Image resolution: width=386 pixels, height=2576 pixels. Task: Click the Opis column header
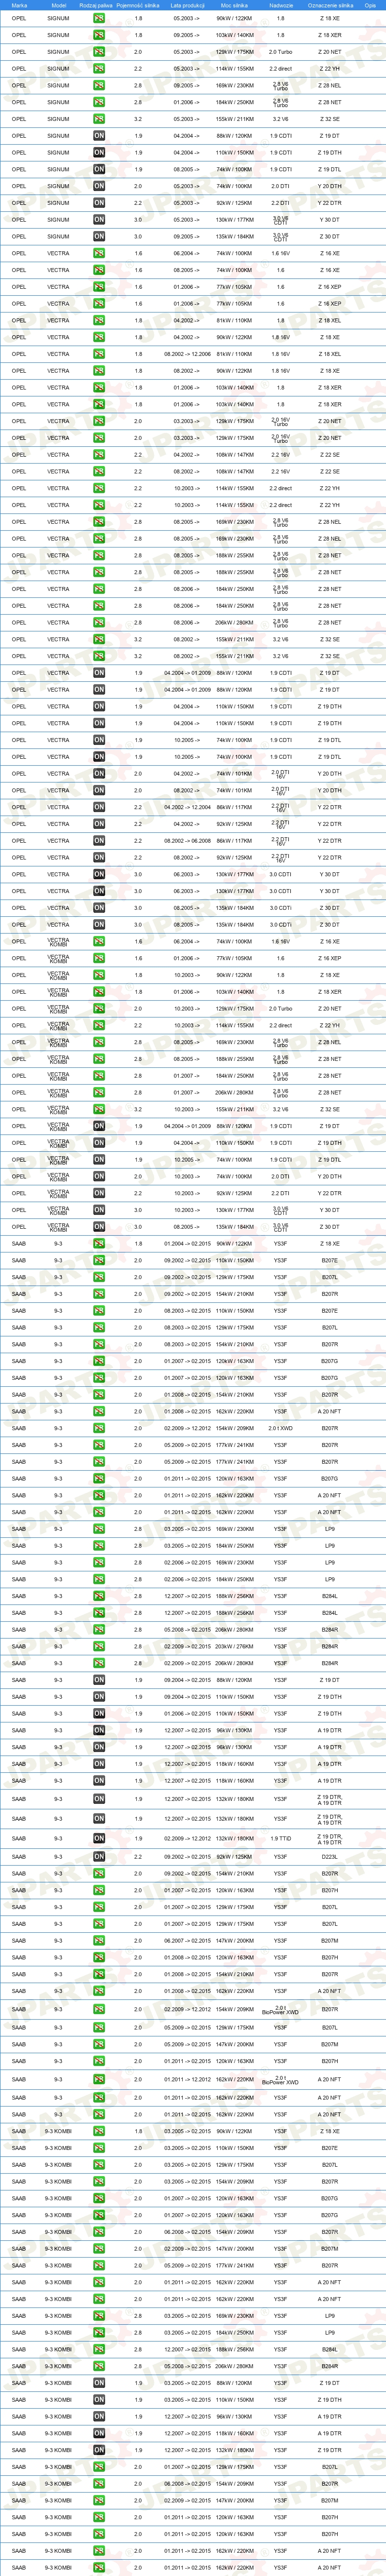(x=371, y=5)
